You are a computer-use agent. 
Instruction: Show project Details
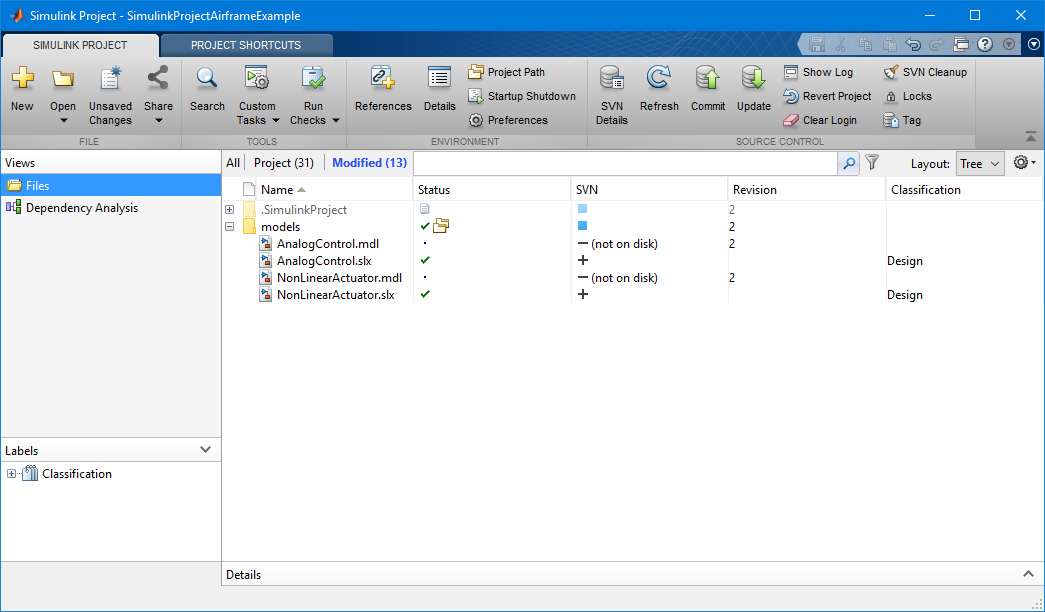click(x=439, y=89)
